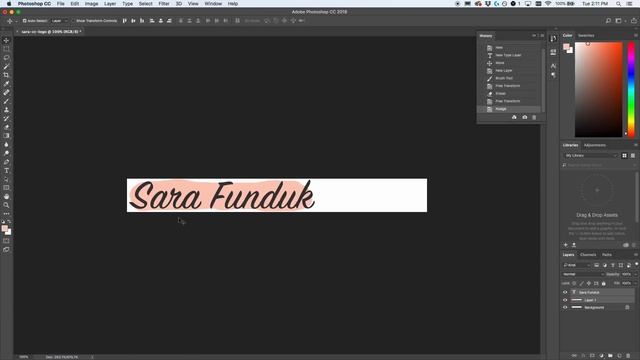This screenshot has height=360, width=640.
Task: Add content with Libraries plus icon
Action: tap(566, 245)
